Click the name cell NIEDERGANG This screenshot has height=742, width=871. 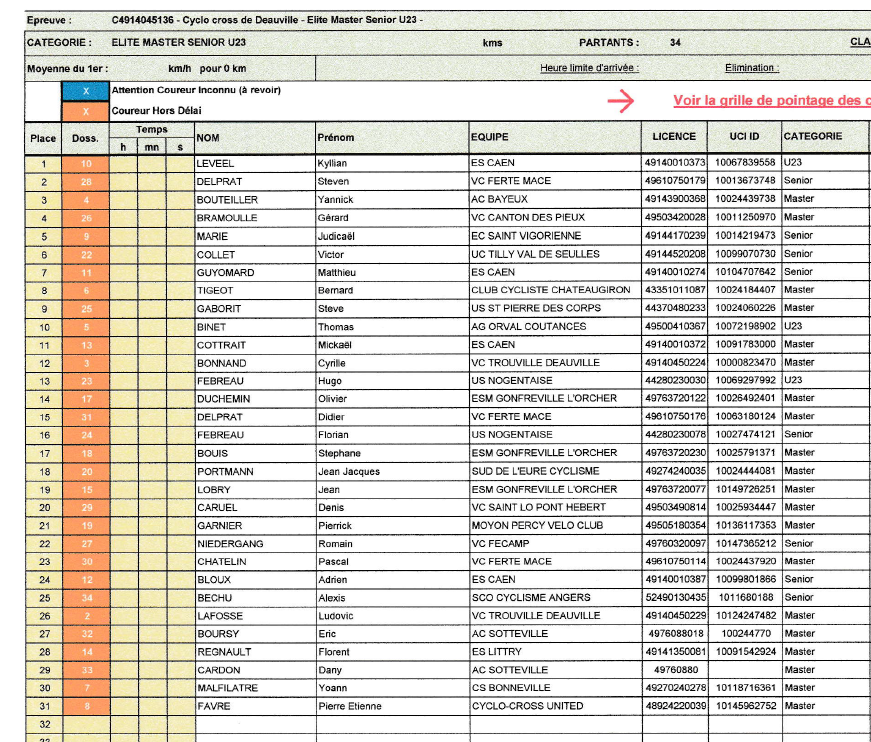pos(255,544)
